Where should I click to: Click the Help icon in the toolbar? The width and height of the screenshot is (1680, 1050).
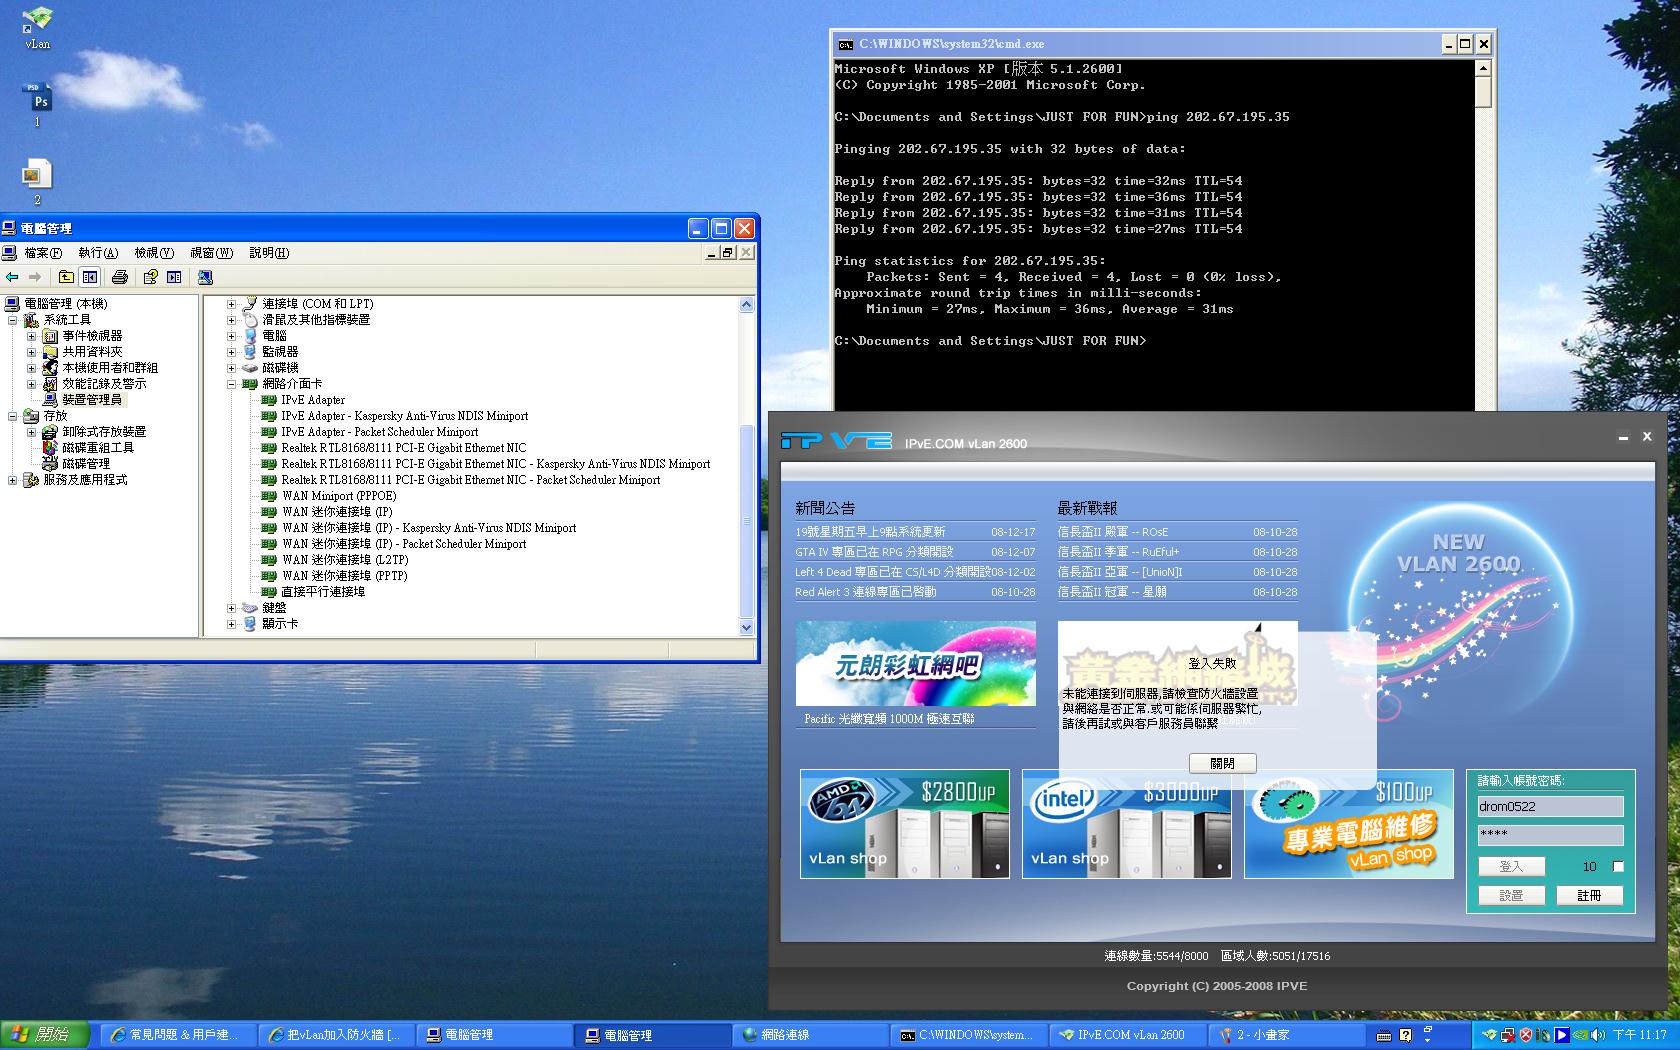pyautogui.click(x=150, y=277)
